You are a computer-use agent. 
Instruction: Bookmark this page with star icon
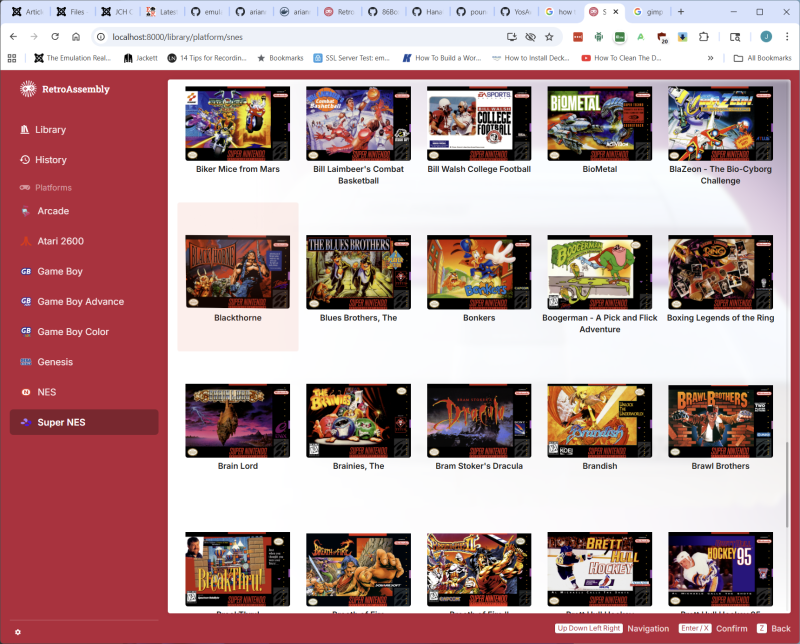tap(549, 36)
